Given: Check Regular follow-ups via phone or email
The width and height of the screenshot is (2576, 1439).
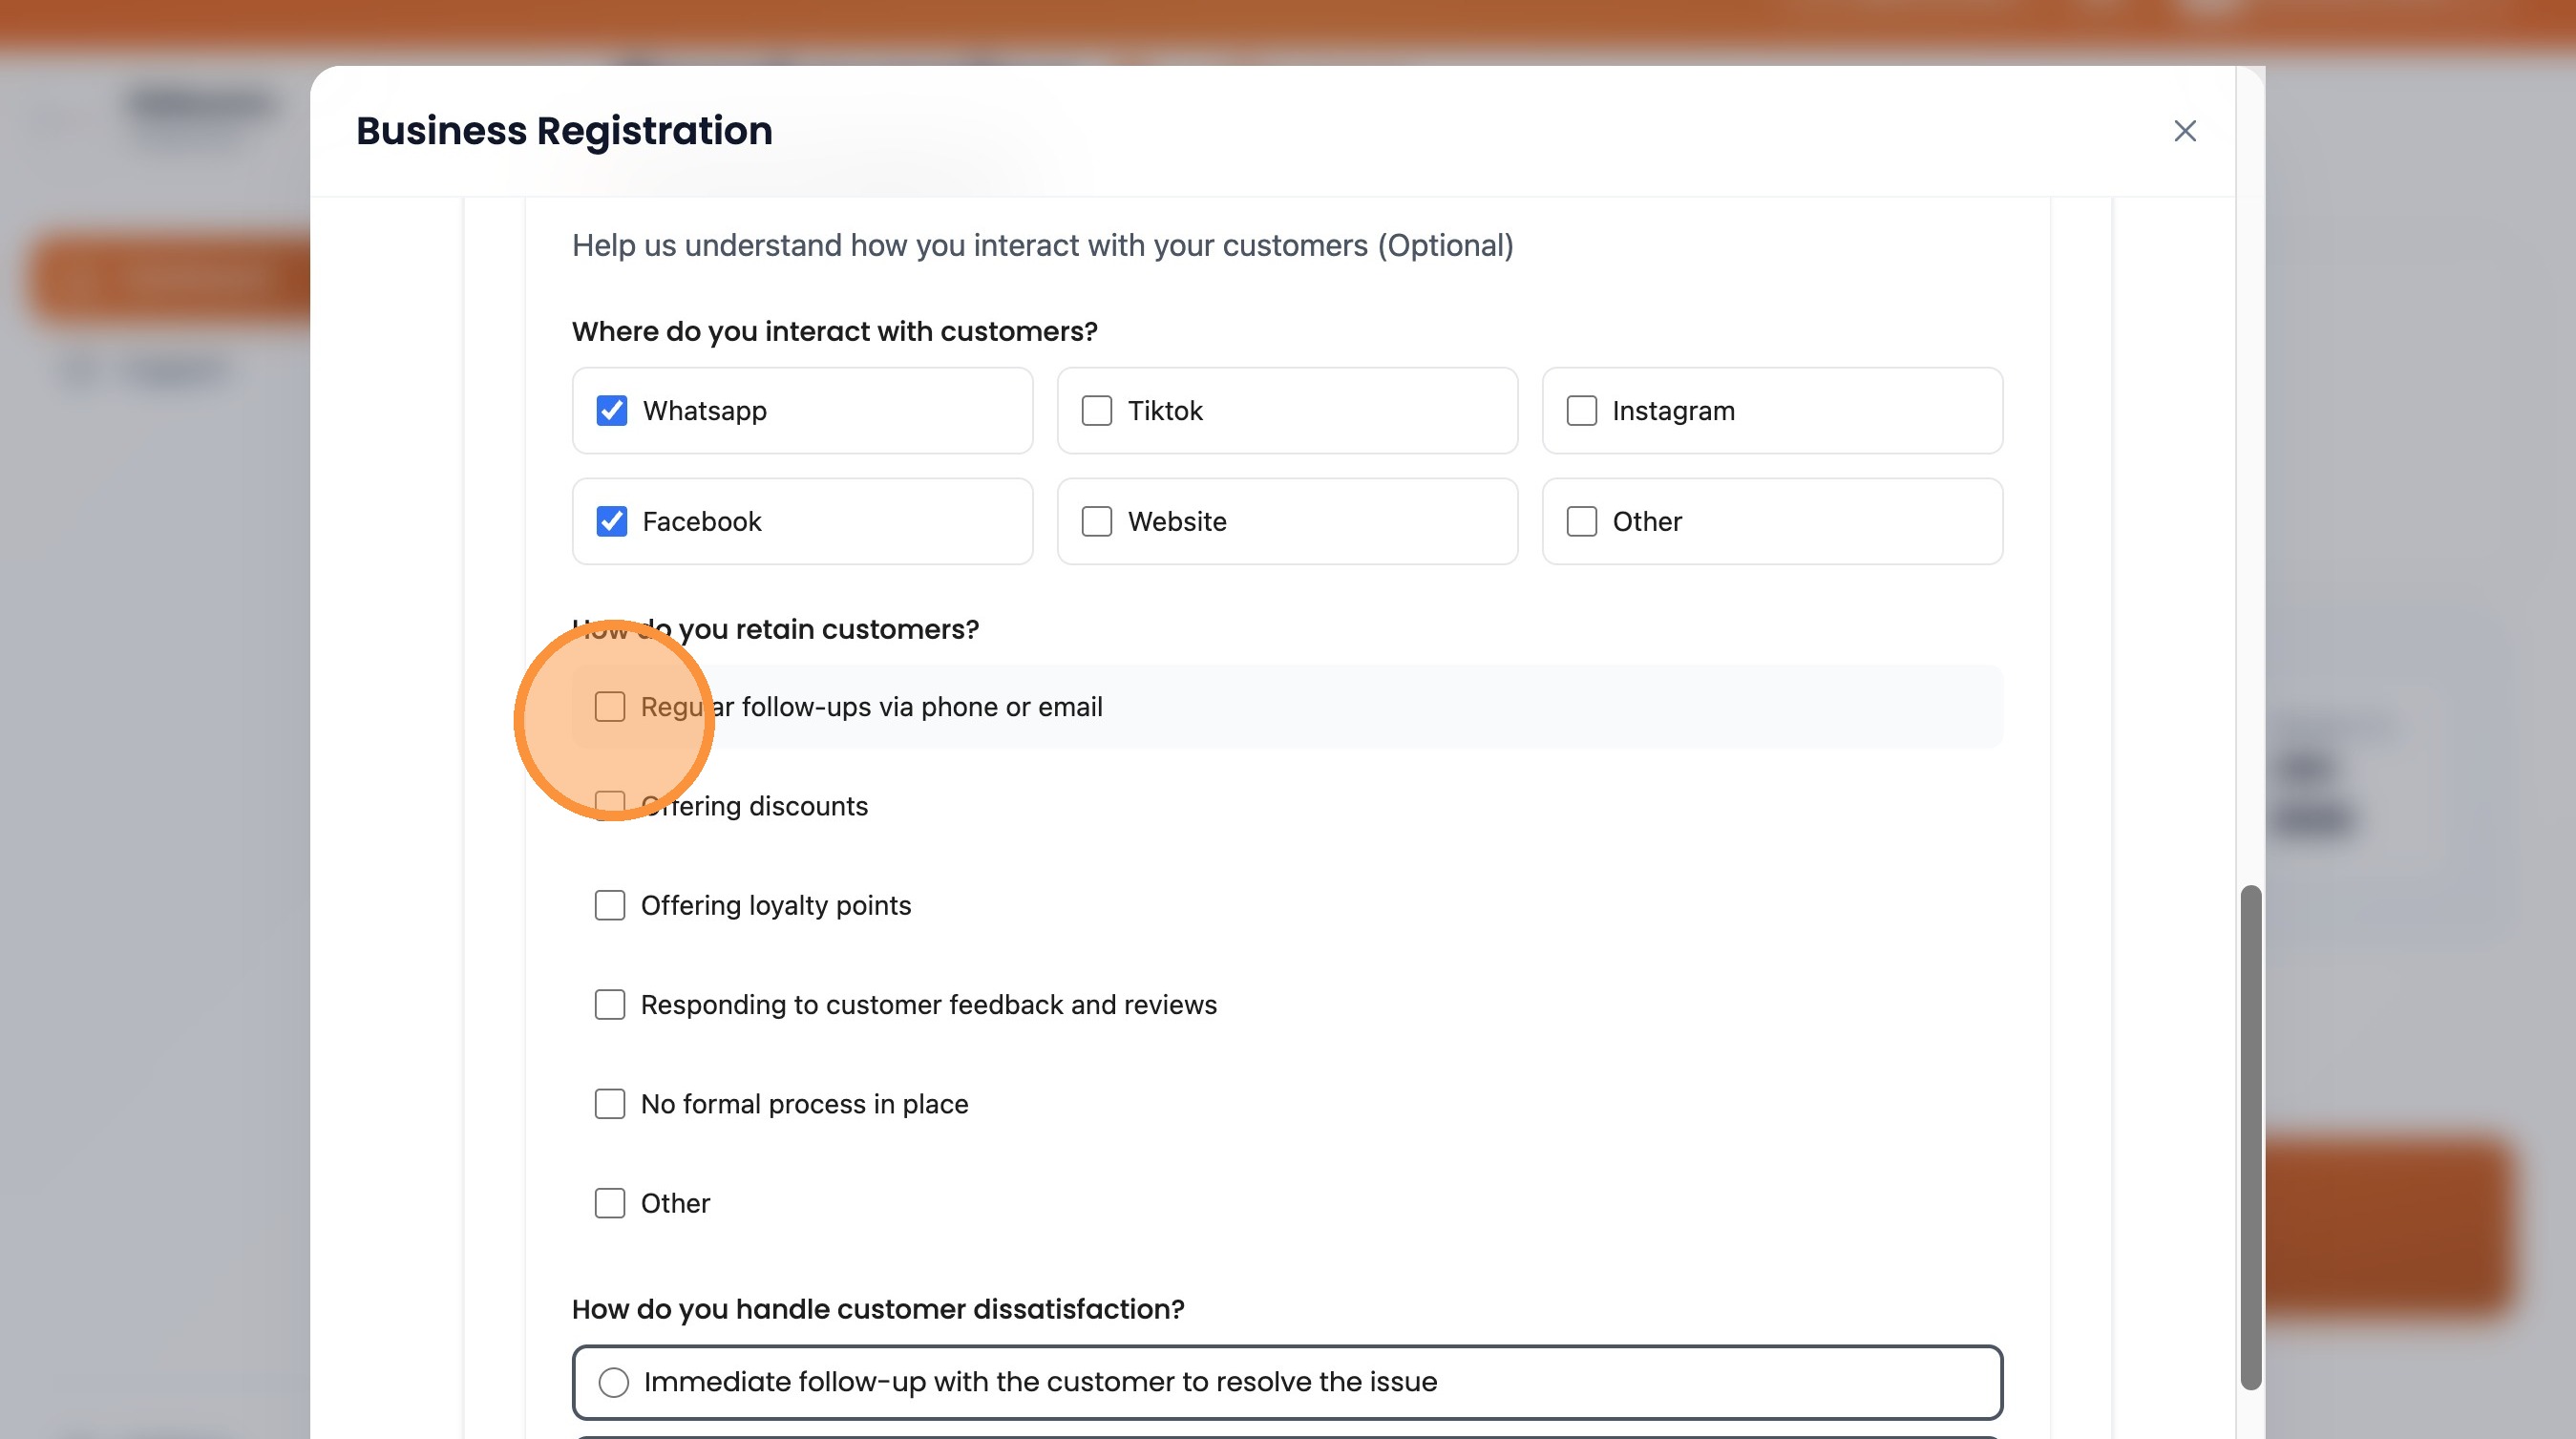Looking at the screenshot, I should coord(609,707).
